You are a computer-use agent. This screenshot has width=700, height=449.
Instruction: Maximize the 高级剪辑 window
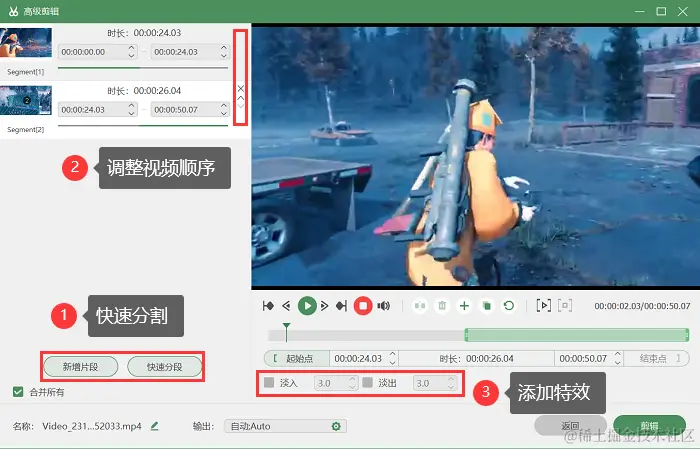(661, 11)
